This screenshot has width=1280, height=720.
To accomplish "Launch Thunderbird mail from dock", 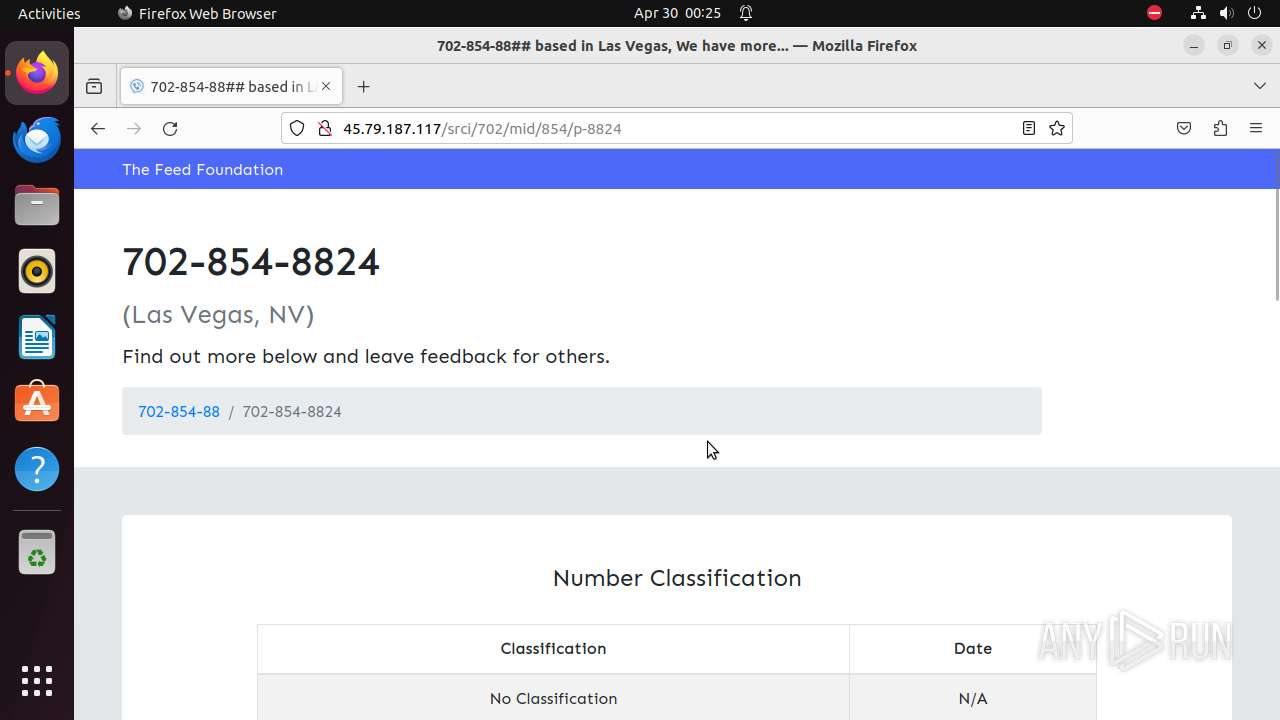I will (x=37, y=139).
